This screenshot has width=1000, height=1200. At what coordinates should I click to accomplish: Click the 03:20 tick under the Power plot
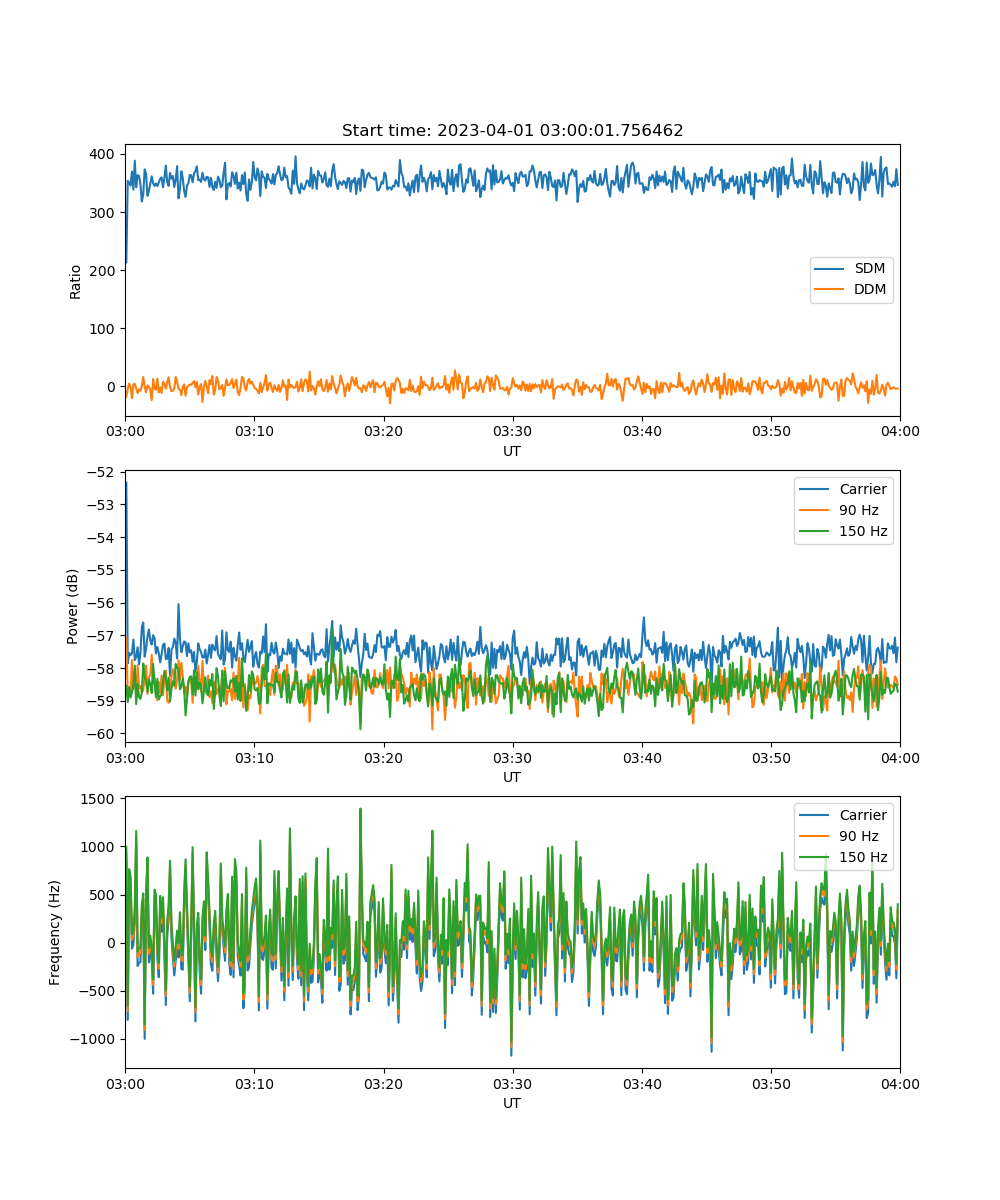[x=383, y=757]
